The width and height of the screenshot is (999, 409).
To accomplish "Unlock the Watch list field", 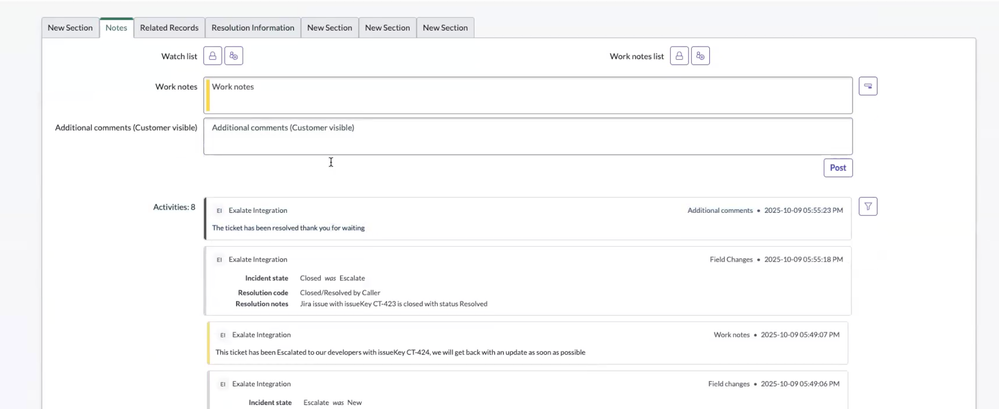I will (x=213, y=56).
